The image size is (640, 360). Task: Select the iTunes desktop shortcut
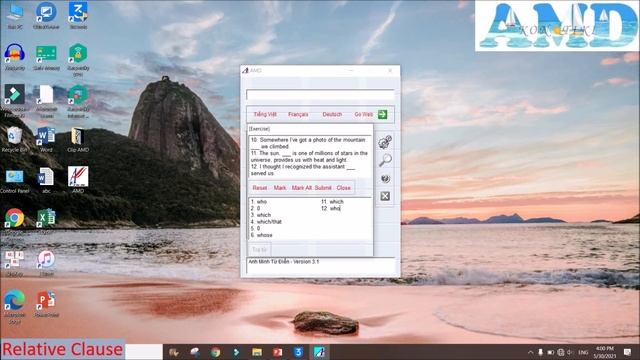[x=46, y=262]
